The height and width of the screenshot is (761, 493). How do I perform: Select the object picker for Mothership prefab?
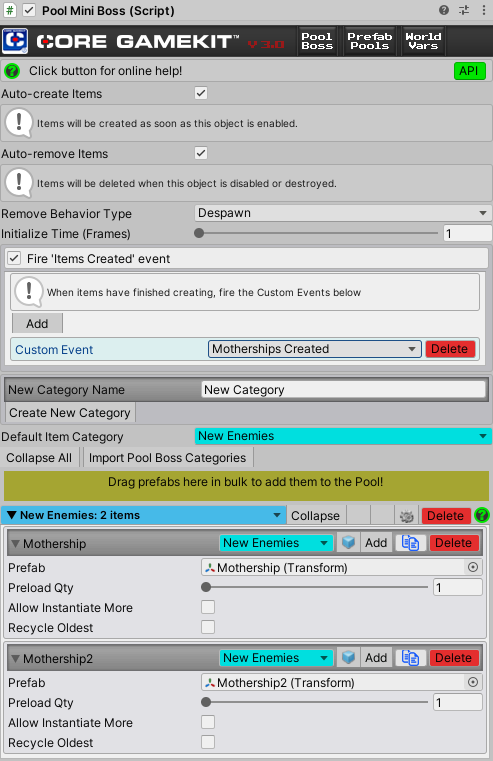pyautogui.click(x=473, y=567)
